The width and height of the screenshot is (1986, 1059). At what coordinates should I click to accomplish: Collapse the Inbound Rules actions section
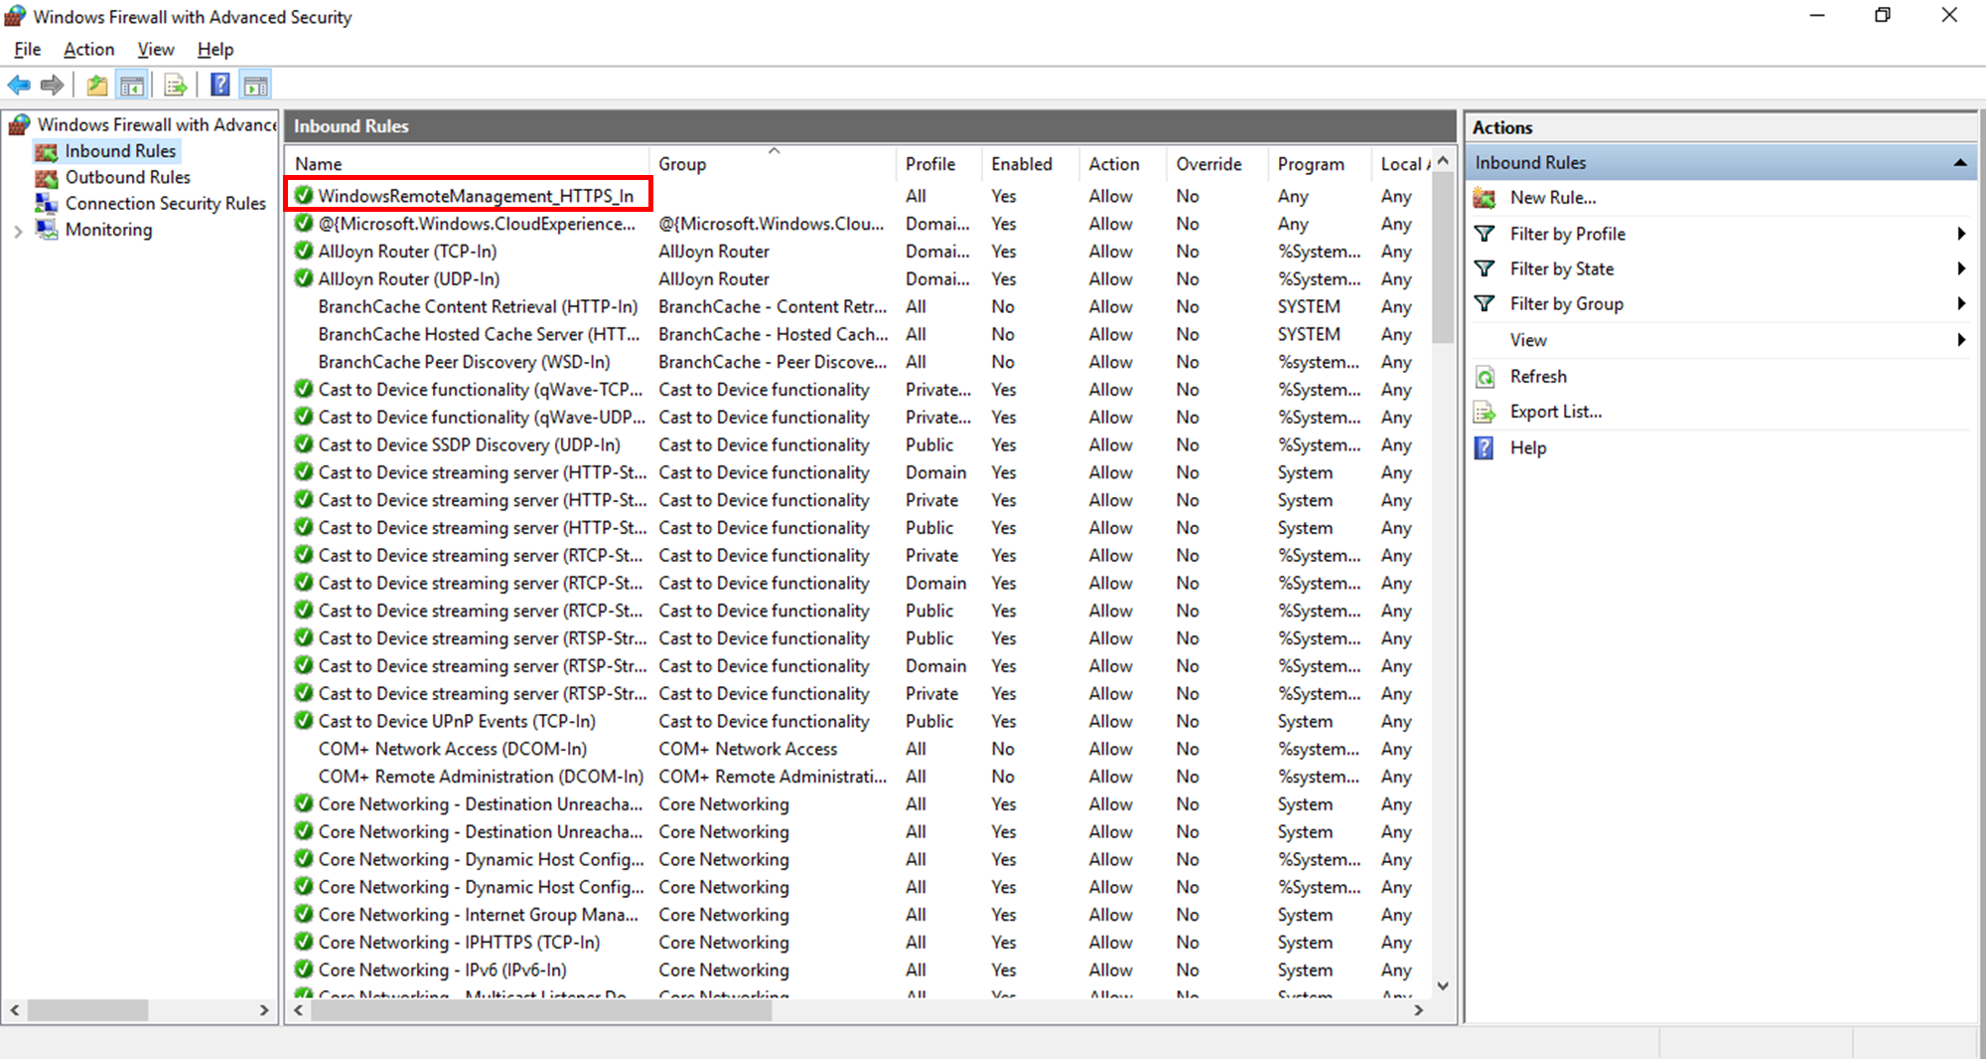(x=1960, y=163)
